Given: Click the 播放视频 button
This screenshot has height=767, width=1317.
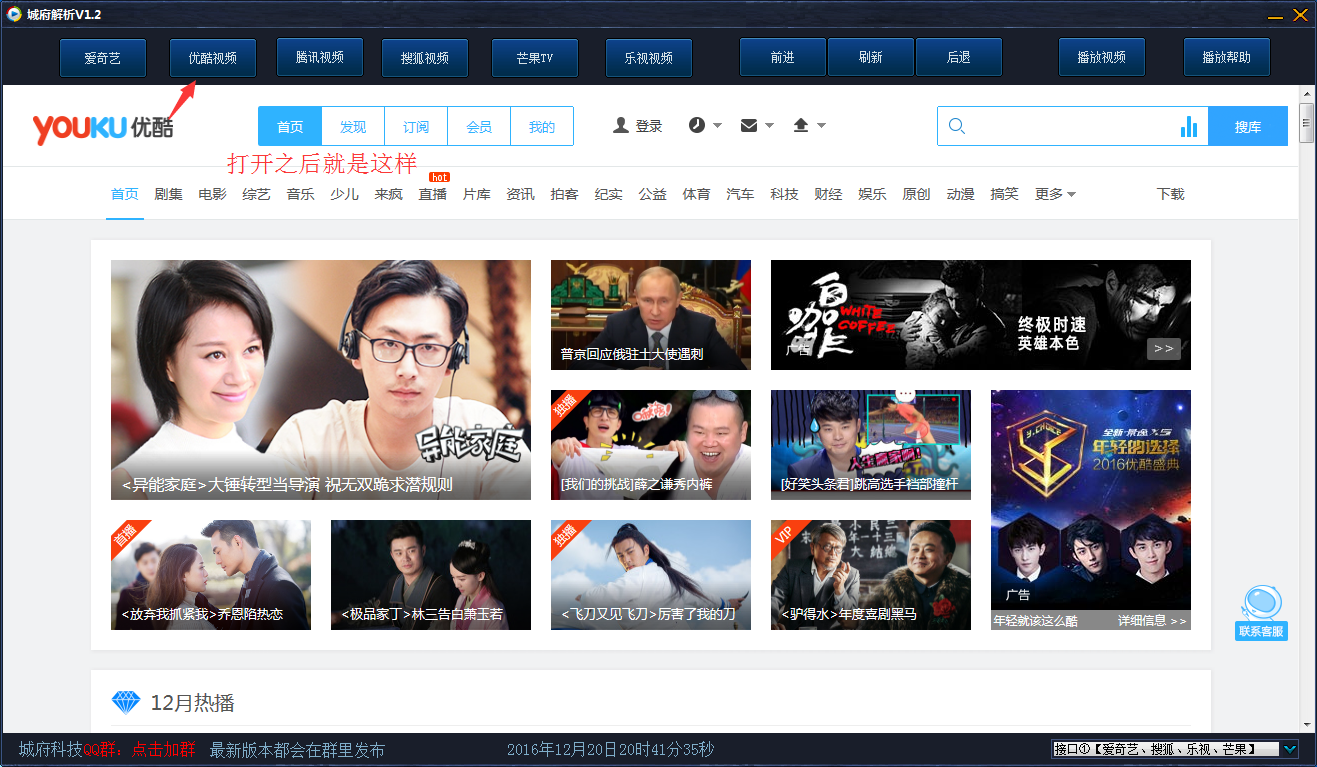Looking at the screenshot, I should [1102, 58].
